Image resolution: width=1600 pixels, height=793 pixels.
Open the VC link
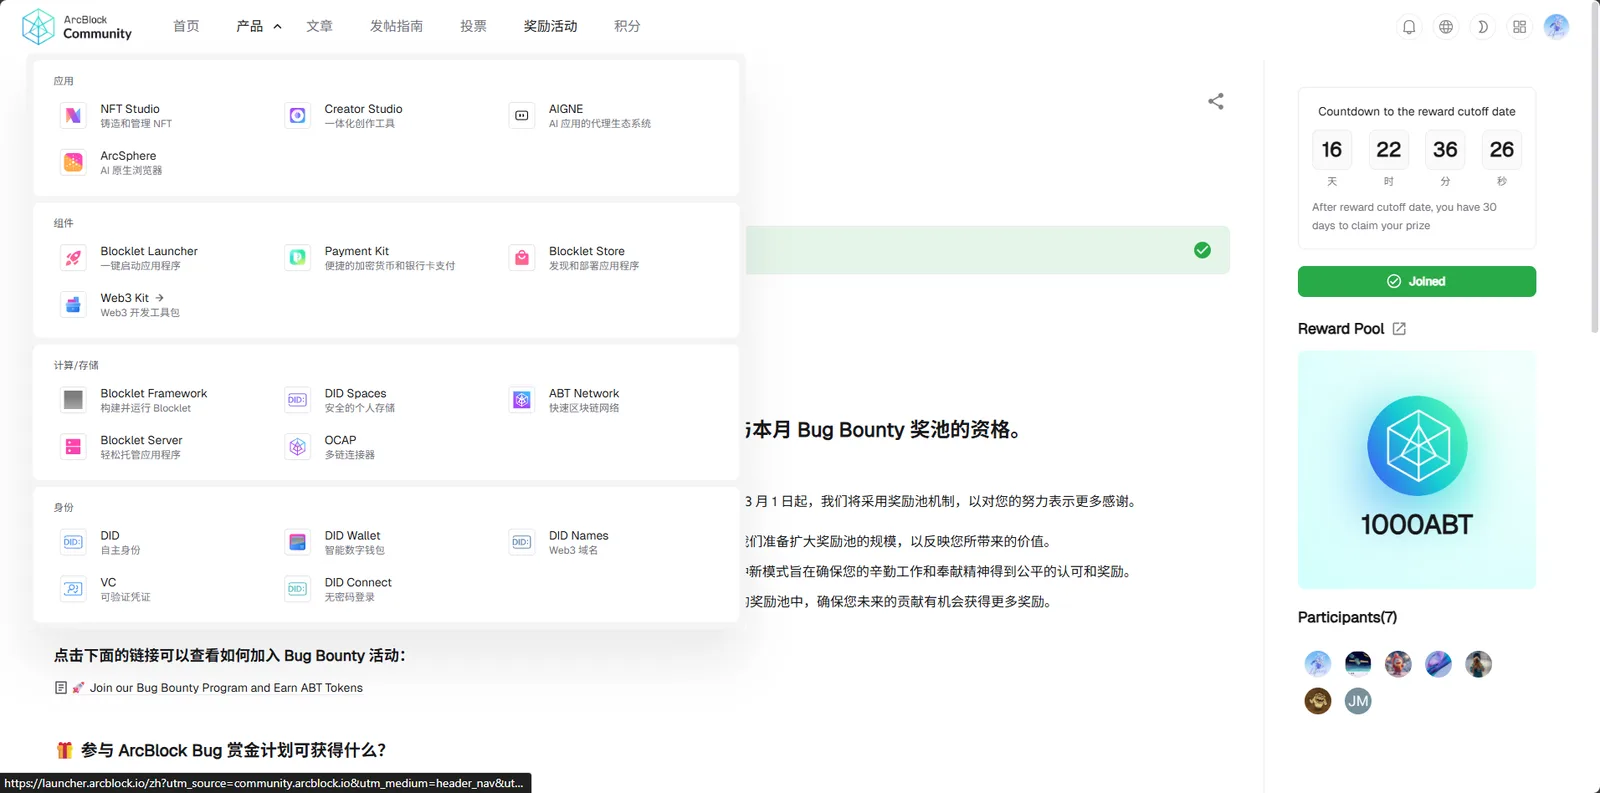[108, 582]
